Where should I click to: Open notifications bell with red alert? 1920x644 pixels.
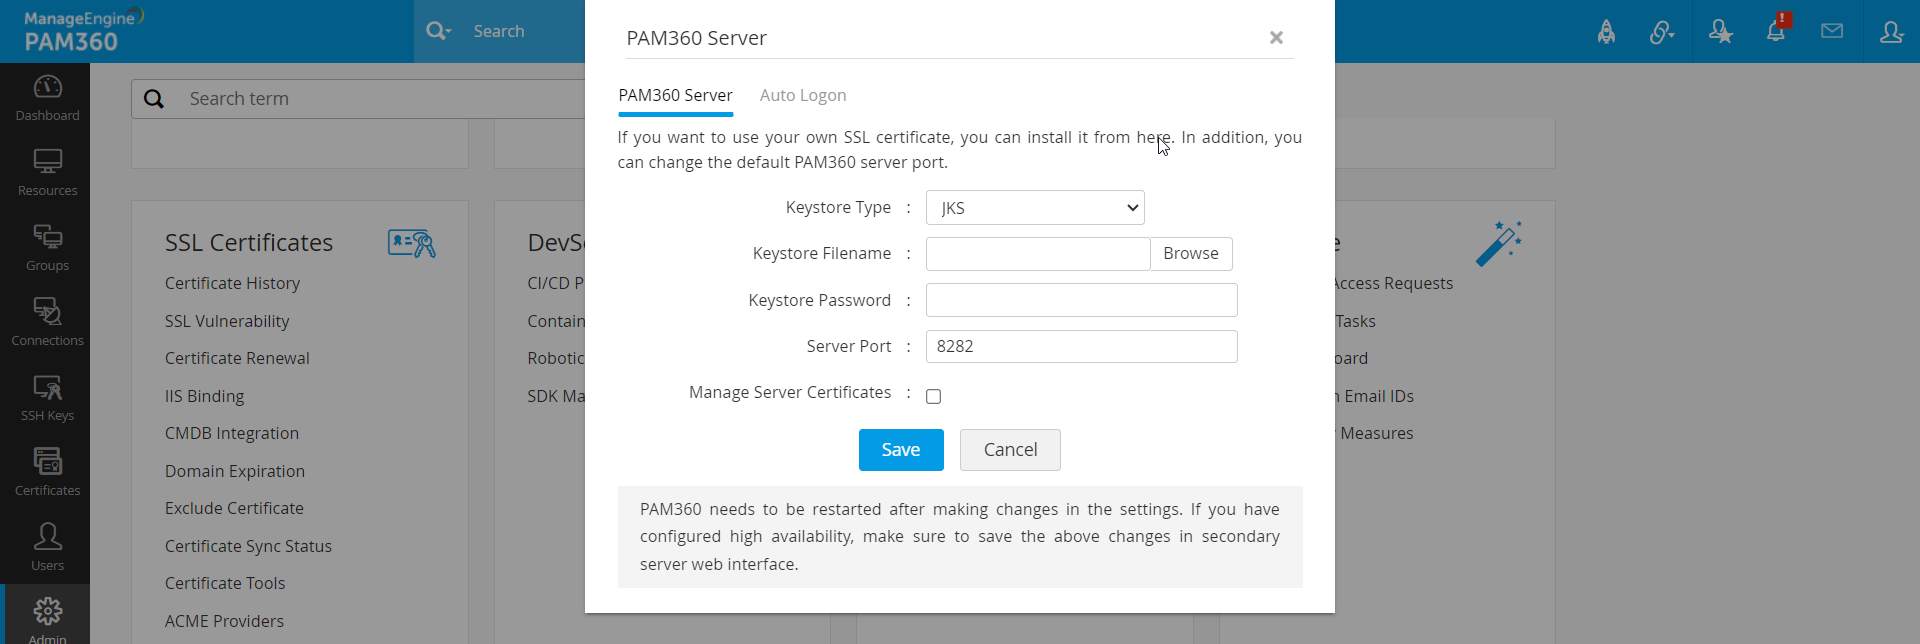[x=1776, y=30]
